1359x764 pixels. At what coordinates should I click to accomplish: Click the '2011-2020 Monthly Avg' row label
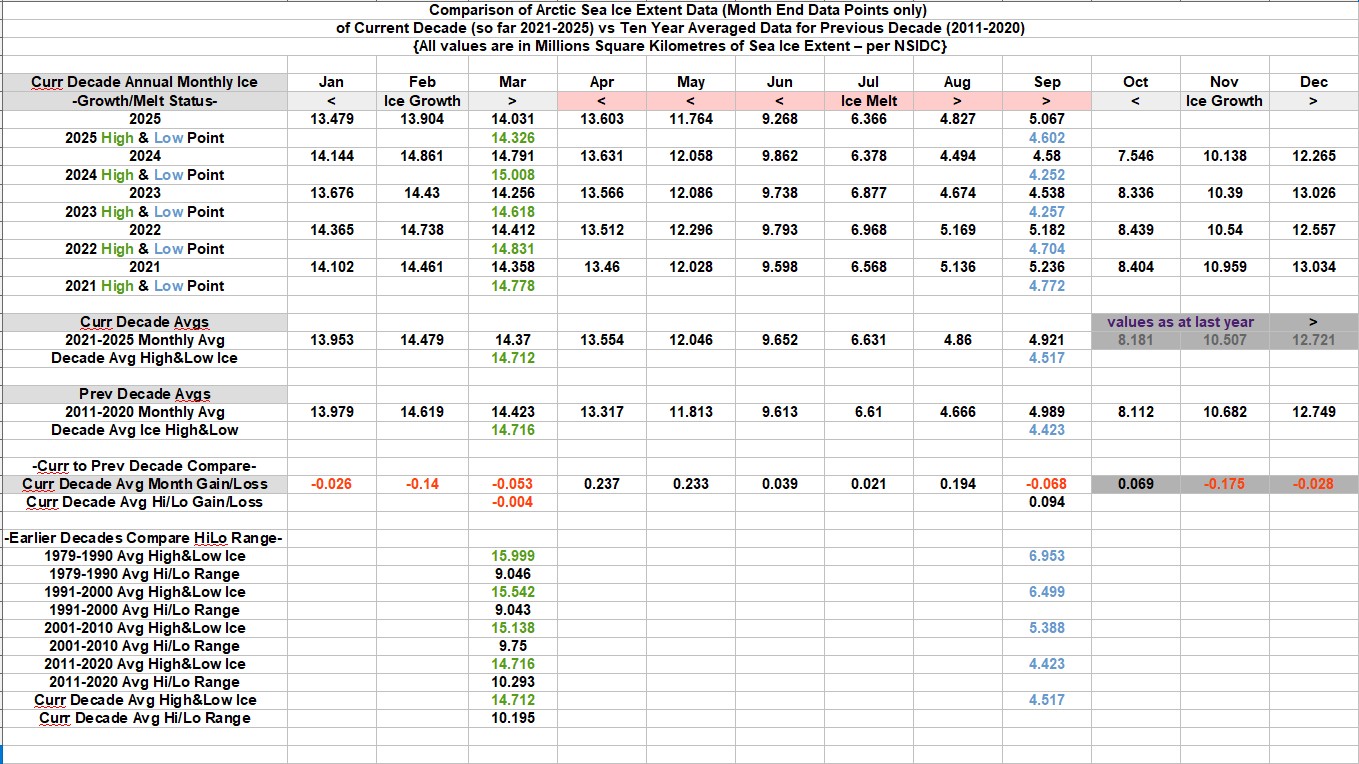point(144,412)
